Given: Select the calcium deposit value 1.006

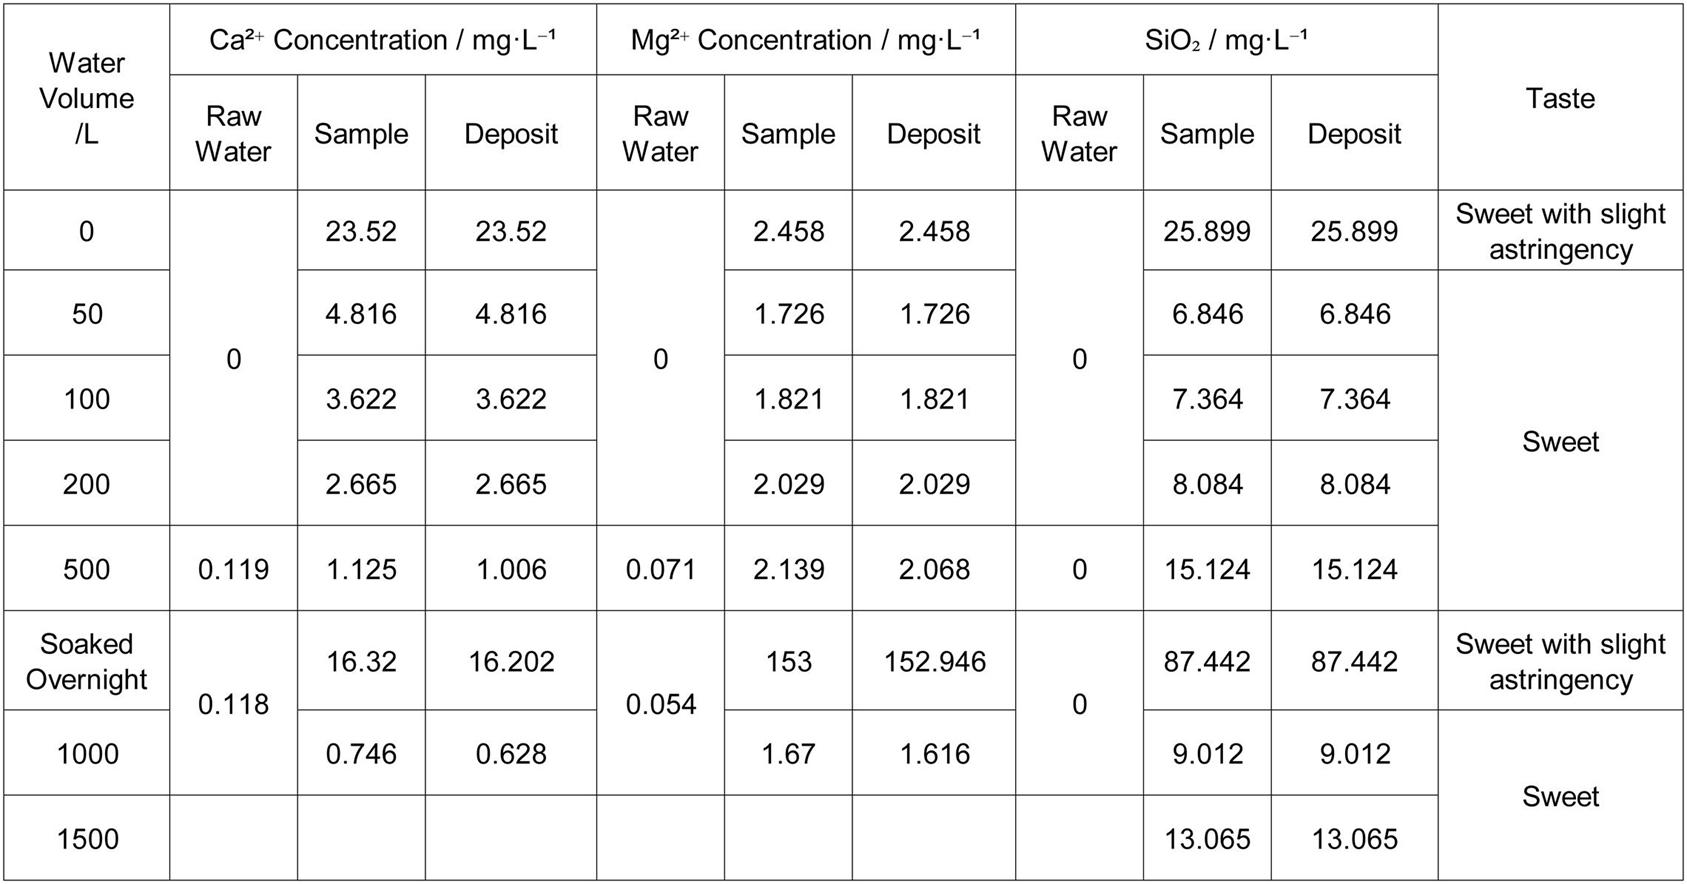Looking at the screenshot, I should pos(511,569).
